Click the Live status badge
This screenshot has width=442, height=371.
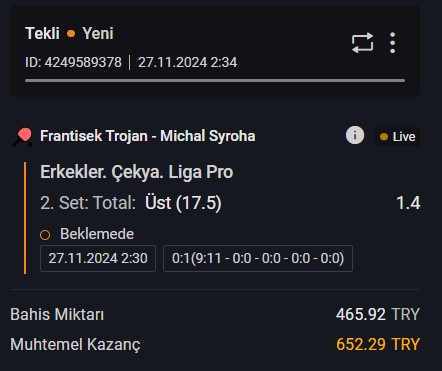click(397, 137)
